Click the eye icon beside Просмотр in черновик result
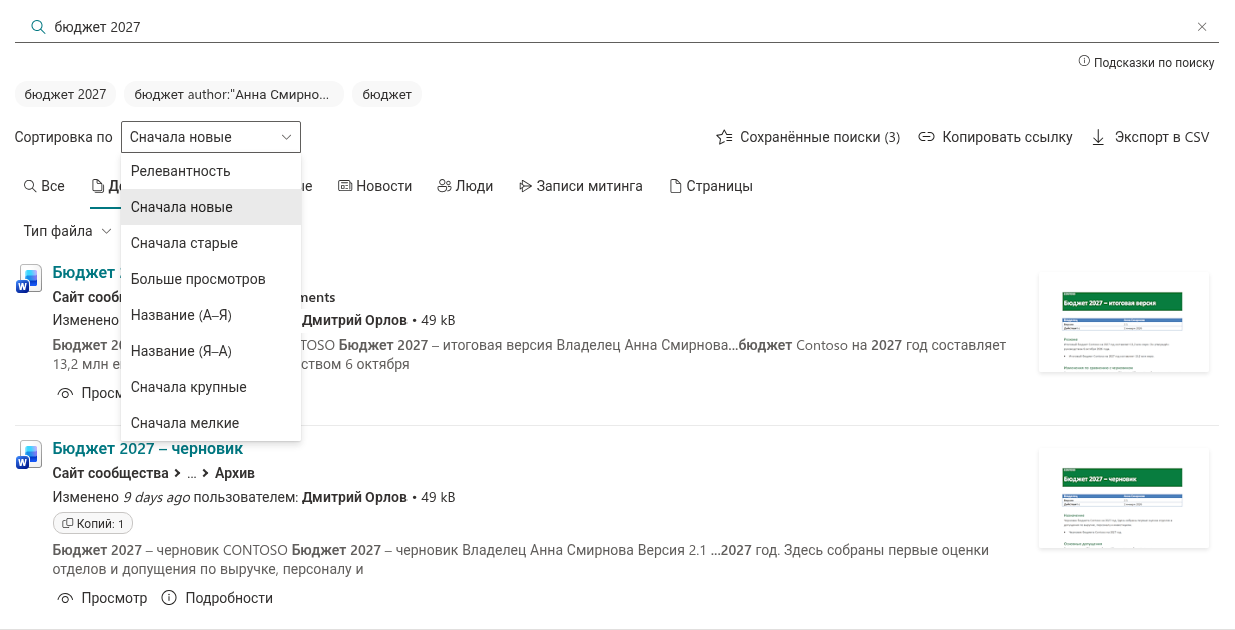 (65, 598)
